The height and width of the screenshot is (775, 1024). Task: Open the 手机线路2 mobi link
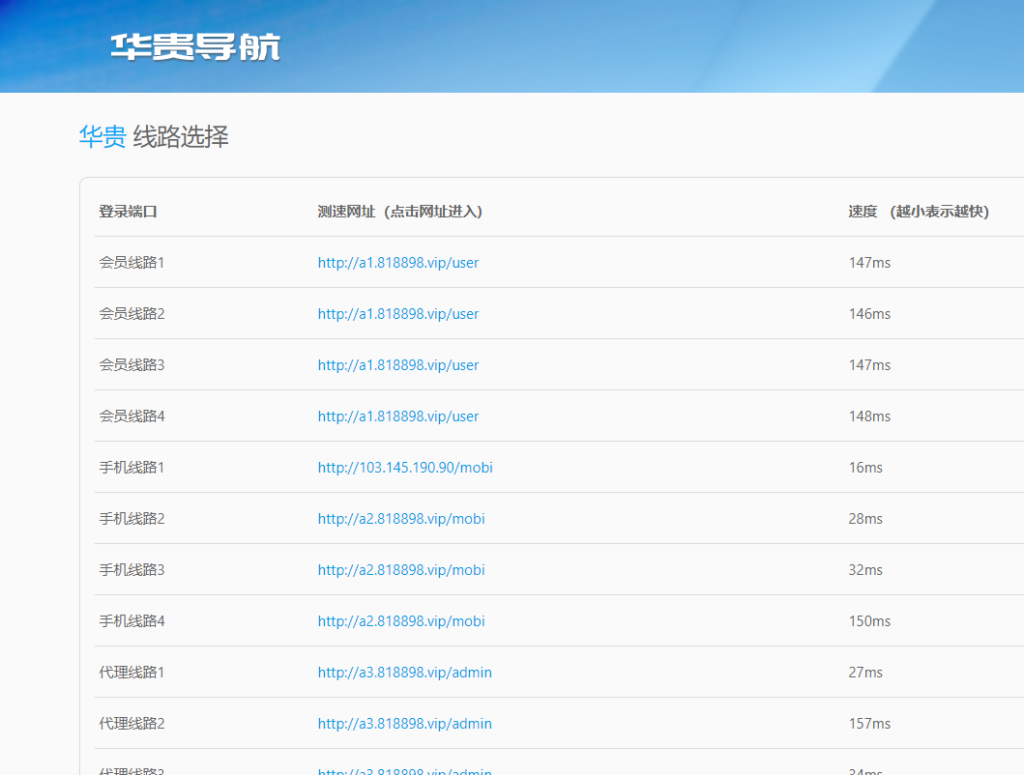click(x=401, y=518)
